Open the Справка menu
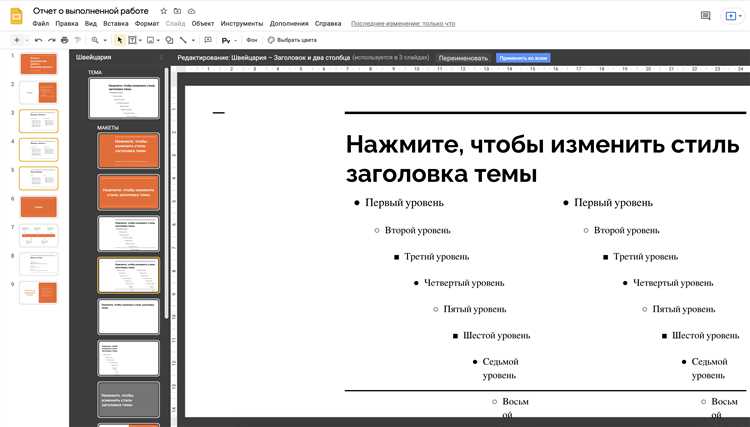 click(x=328, y=23)
